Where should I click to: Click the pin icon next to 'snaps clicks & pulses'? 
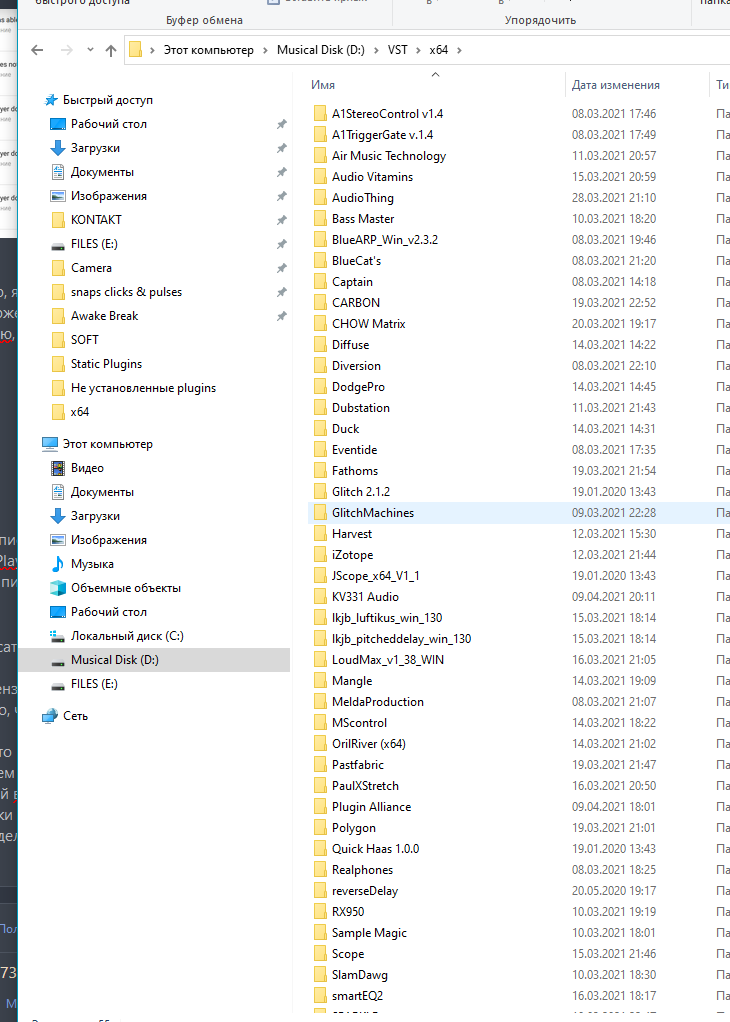pyautogui.click(x=282, y=292)
